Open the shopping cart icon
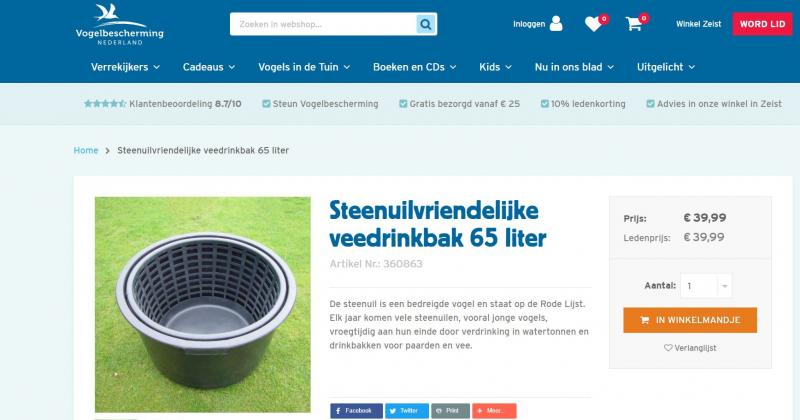This screenshot has height=420, width=800. tap(634, 23)
